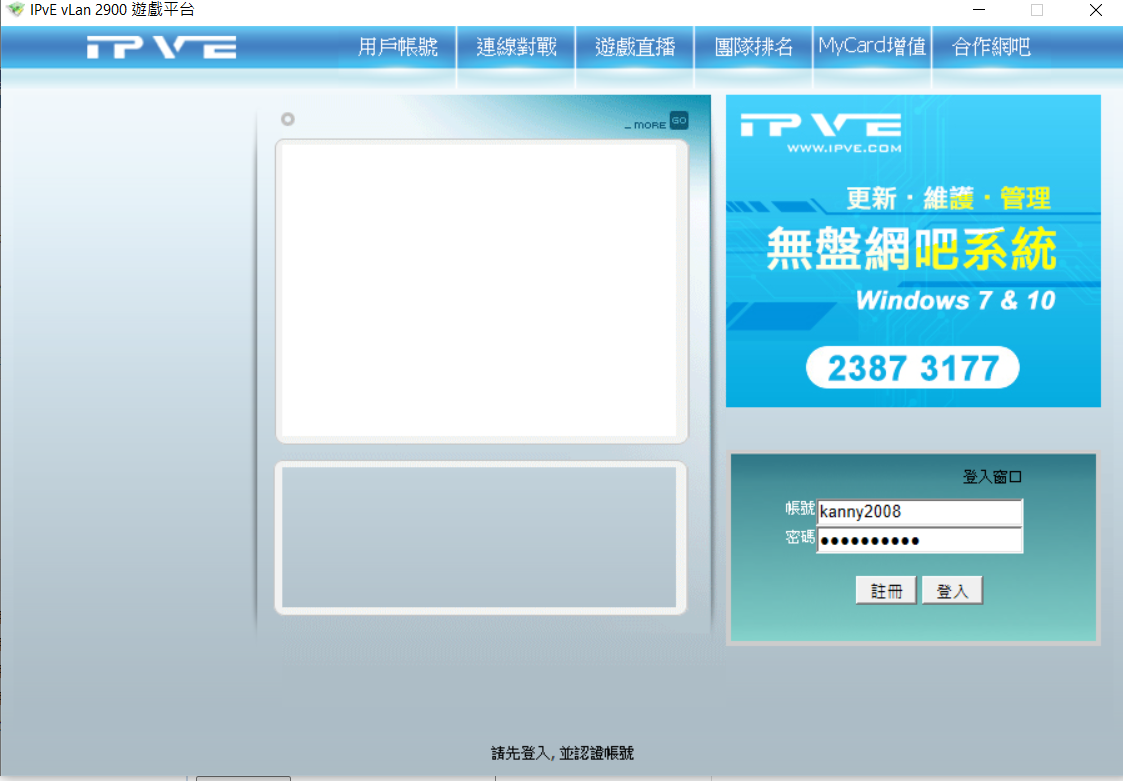Screen dimensions: 1123x781
Task: Close the IPvE vLan window
Action: [1095, 10]
